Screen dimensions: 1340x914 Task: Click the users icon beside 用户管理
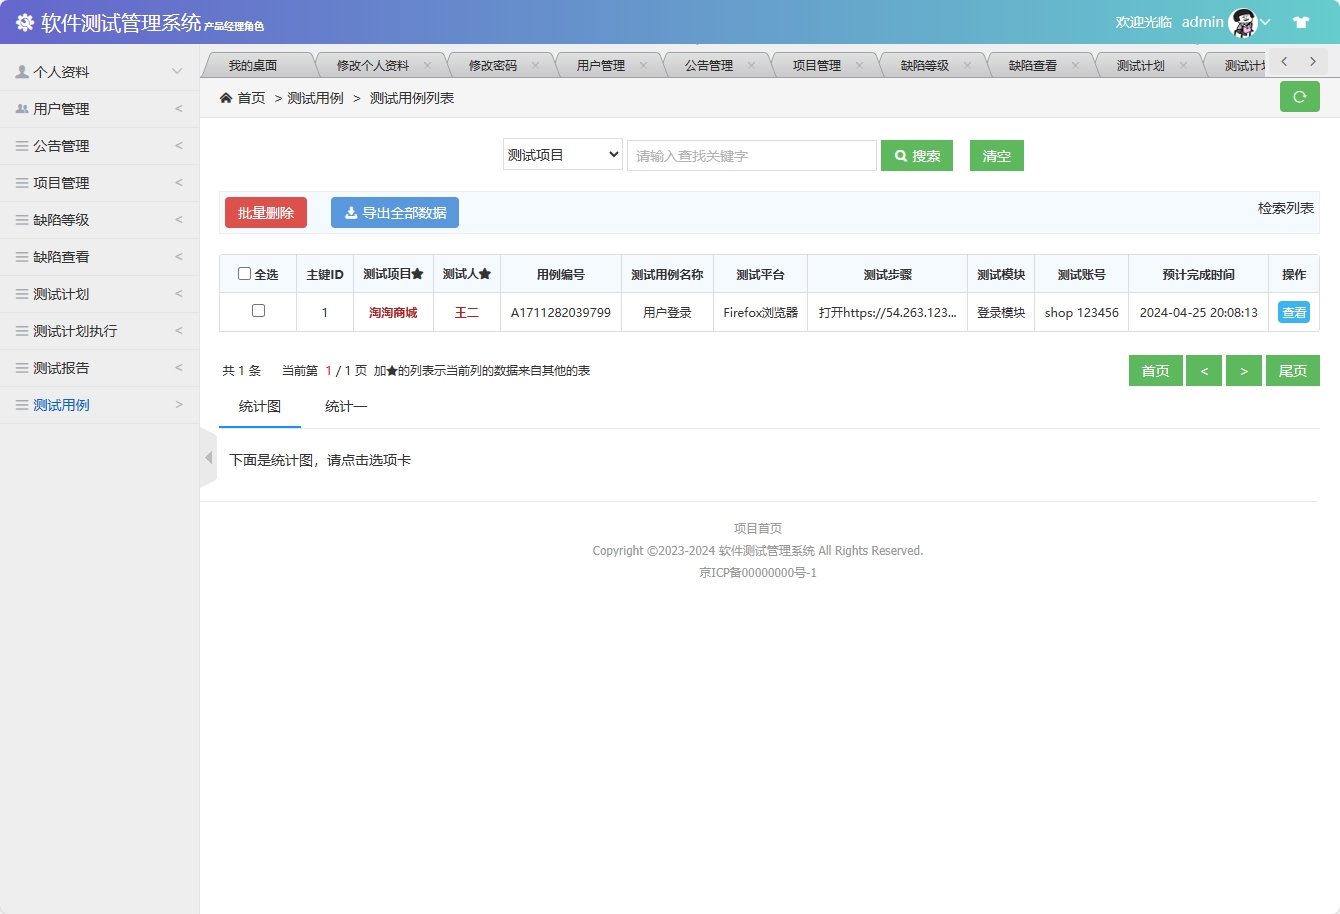click(x=22, y=108)
